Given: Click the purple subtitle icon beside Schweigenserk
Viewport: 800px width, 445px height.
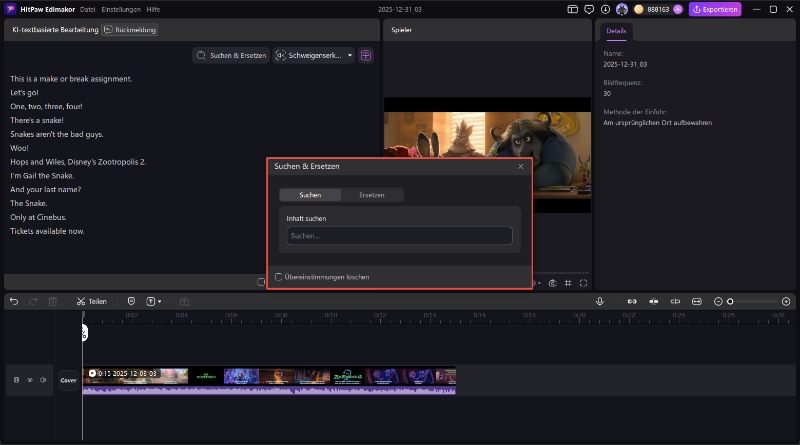Looking at the screenshot, I should click(x=366, y=55).
